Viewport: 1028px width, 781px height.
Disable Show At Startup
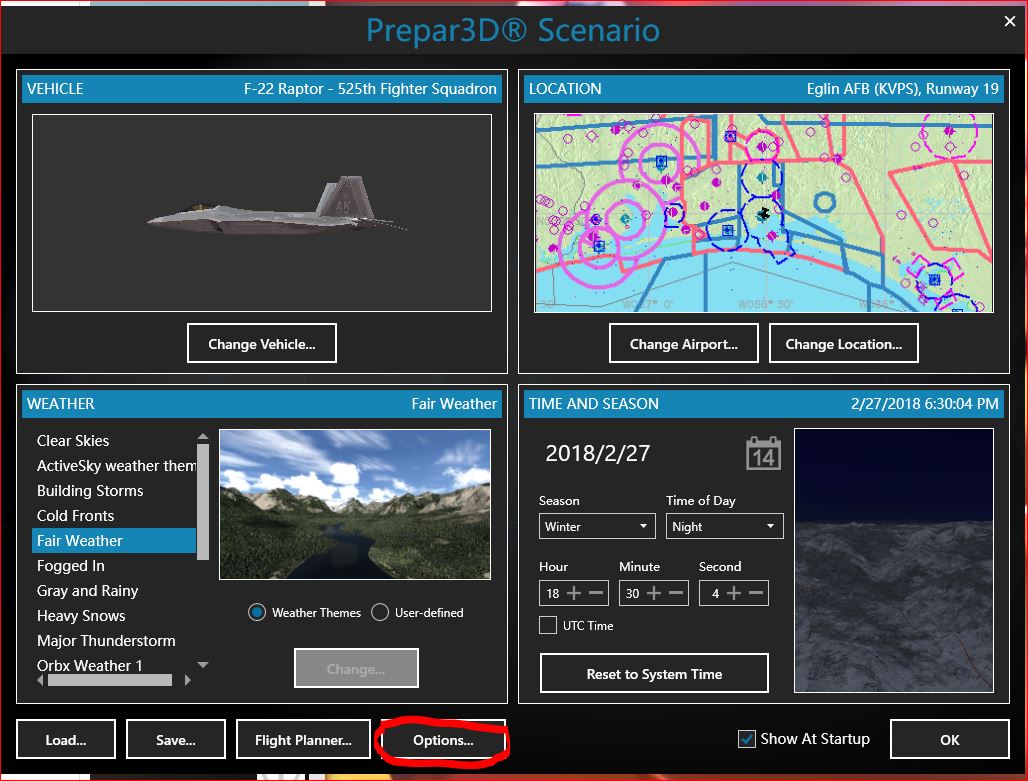[x=745, y=738]
